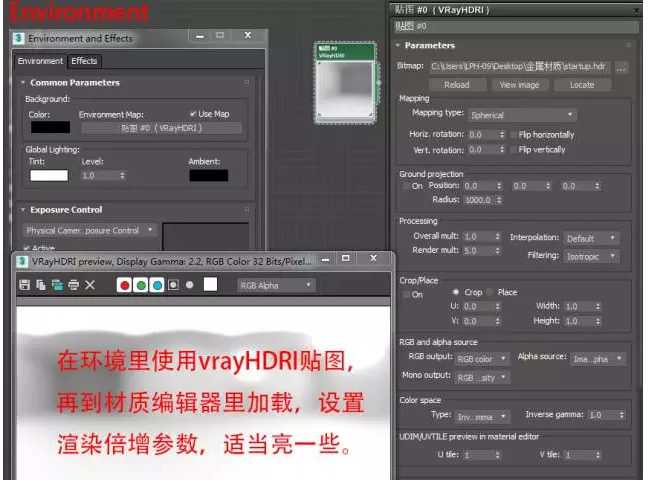Collapse the Exposure Control rollout
The height and width of the screenshot is (480, 651).
[x=23, y=210]
